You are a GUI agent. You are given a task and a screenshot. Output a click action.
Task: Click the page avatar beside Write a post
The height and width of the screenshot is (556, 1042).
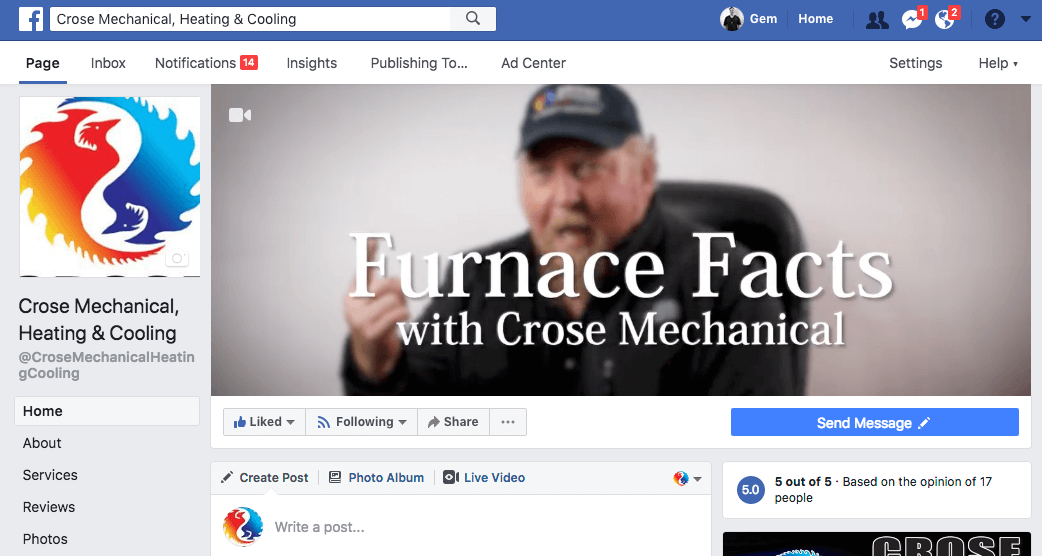click(x=243, y=527)
